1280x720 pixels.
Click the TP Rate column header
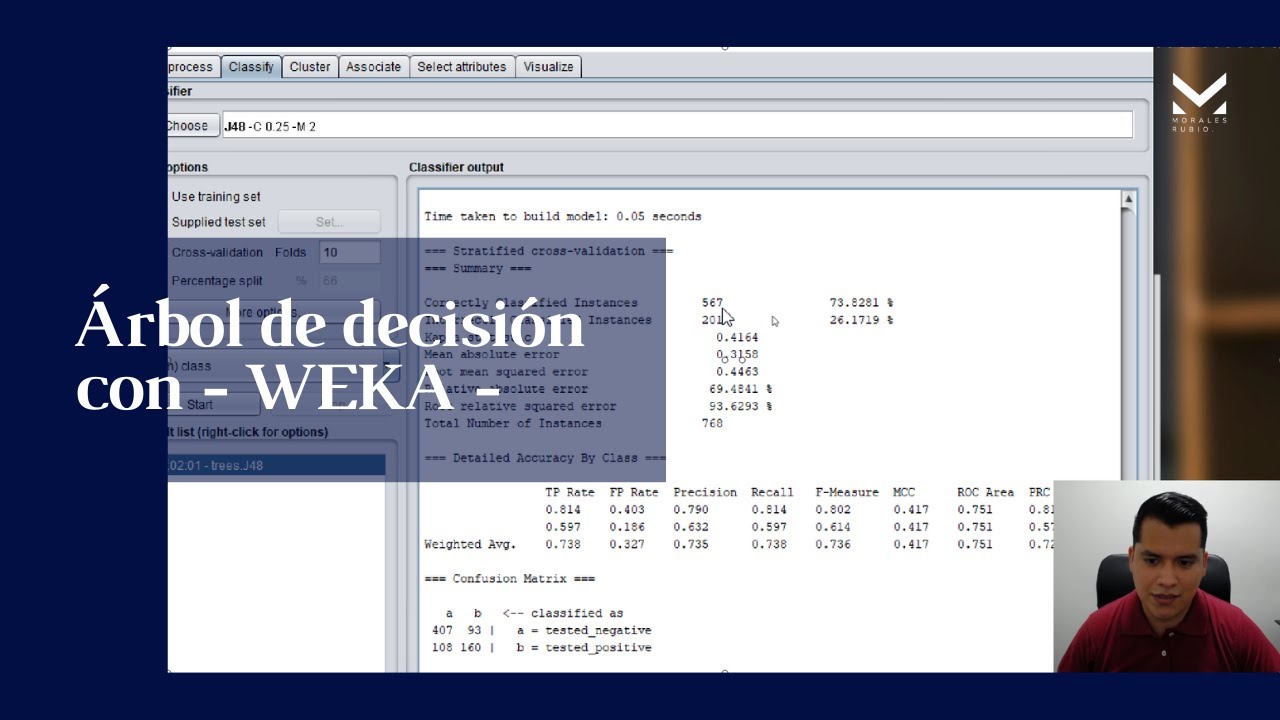[570, 492]
